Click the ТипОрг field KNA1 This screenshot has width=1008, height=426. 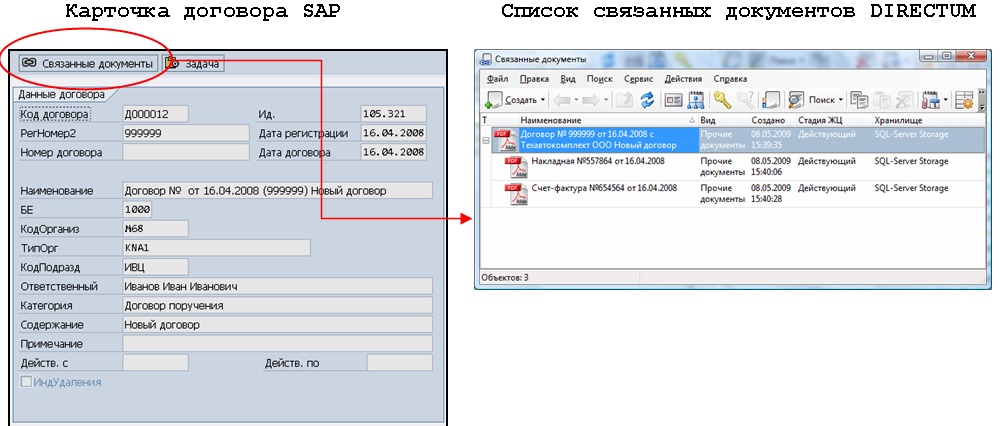(216, 248)
